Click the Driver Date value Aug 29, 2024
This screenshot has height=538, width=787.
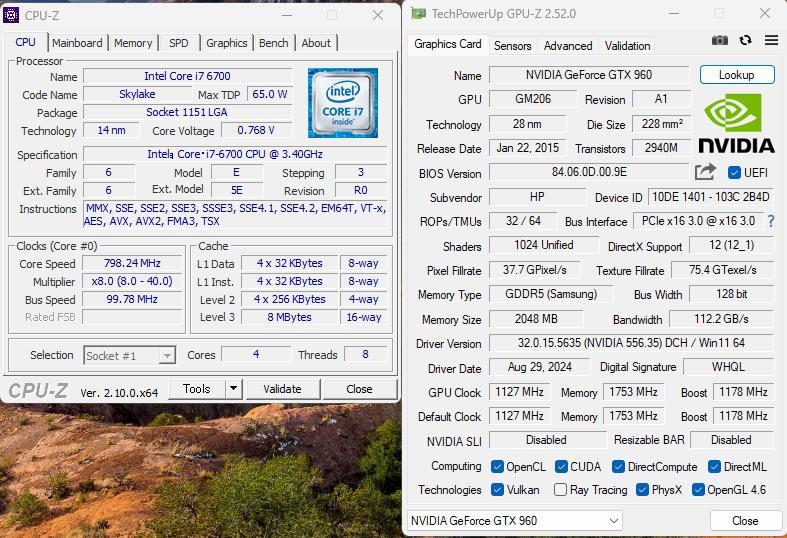pyautogui.click(x=540, y=367)
